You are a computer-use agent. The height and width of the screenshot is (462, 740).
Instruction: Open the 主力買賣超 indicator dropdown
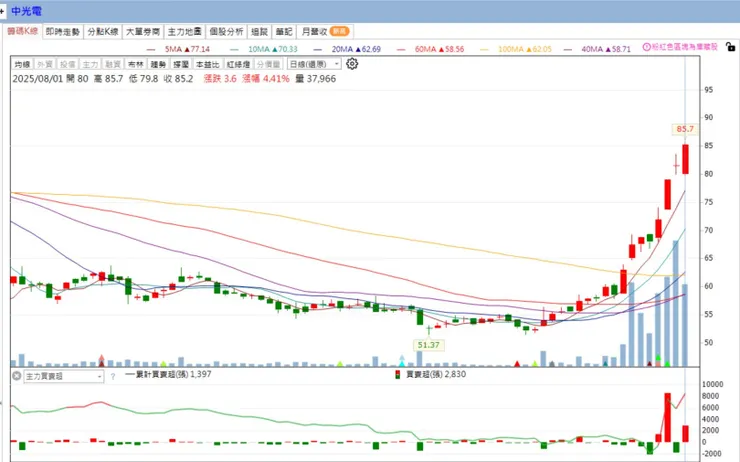[x=64, y=377]
